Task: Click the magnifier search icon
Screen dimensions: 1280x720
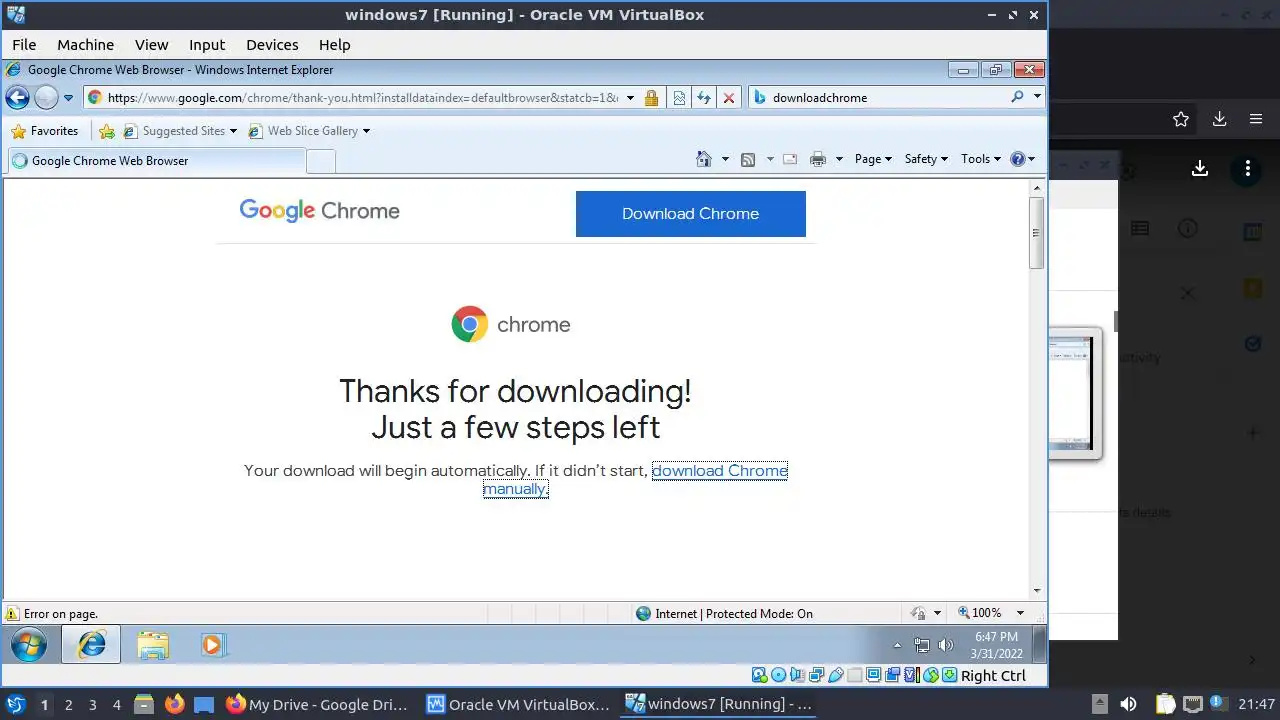Action: click(1017, 97)
